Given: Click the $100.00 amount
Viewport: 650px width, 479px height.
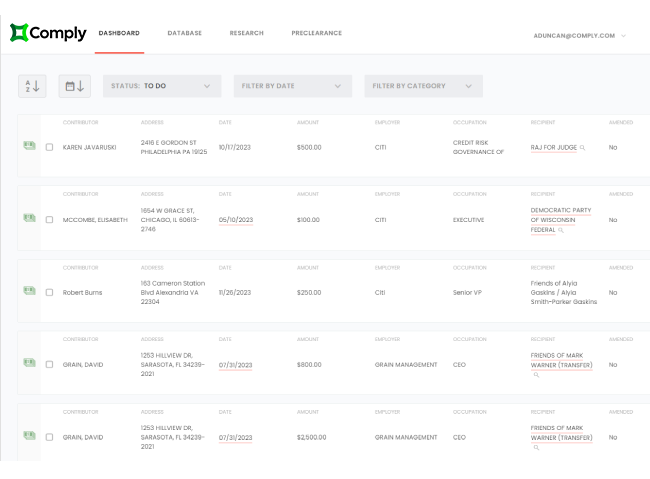Looking at the screenshot, I should (308, 220).
